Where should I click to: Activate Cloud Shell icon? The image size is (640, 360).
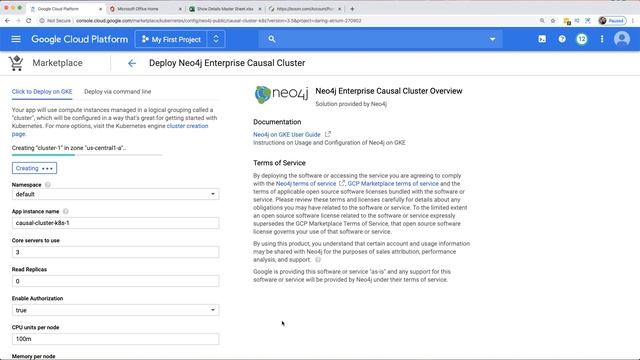click(x=542, y=39)
